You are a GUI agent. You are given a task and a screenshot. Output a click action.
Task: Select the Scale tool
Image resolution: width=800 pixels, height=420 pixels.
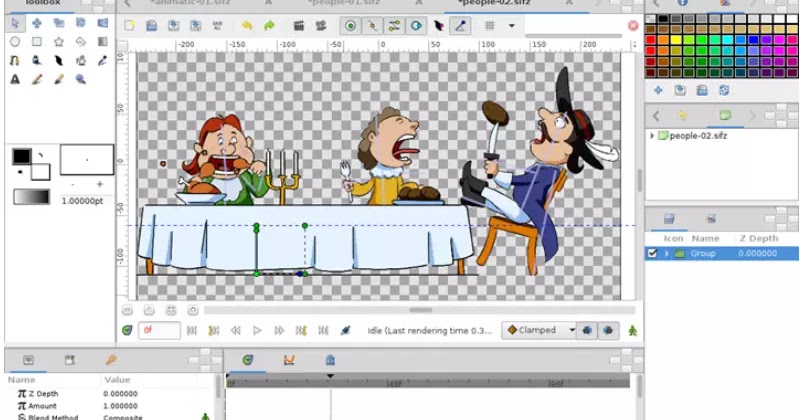point(59,23)
